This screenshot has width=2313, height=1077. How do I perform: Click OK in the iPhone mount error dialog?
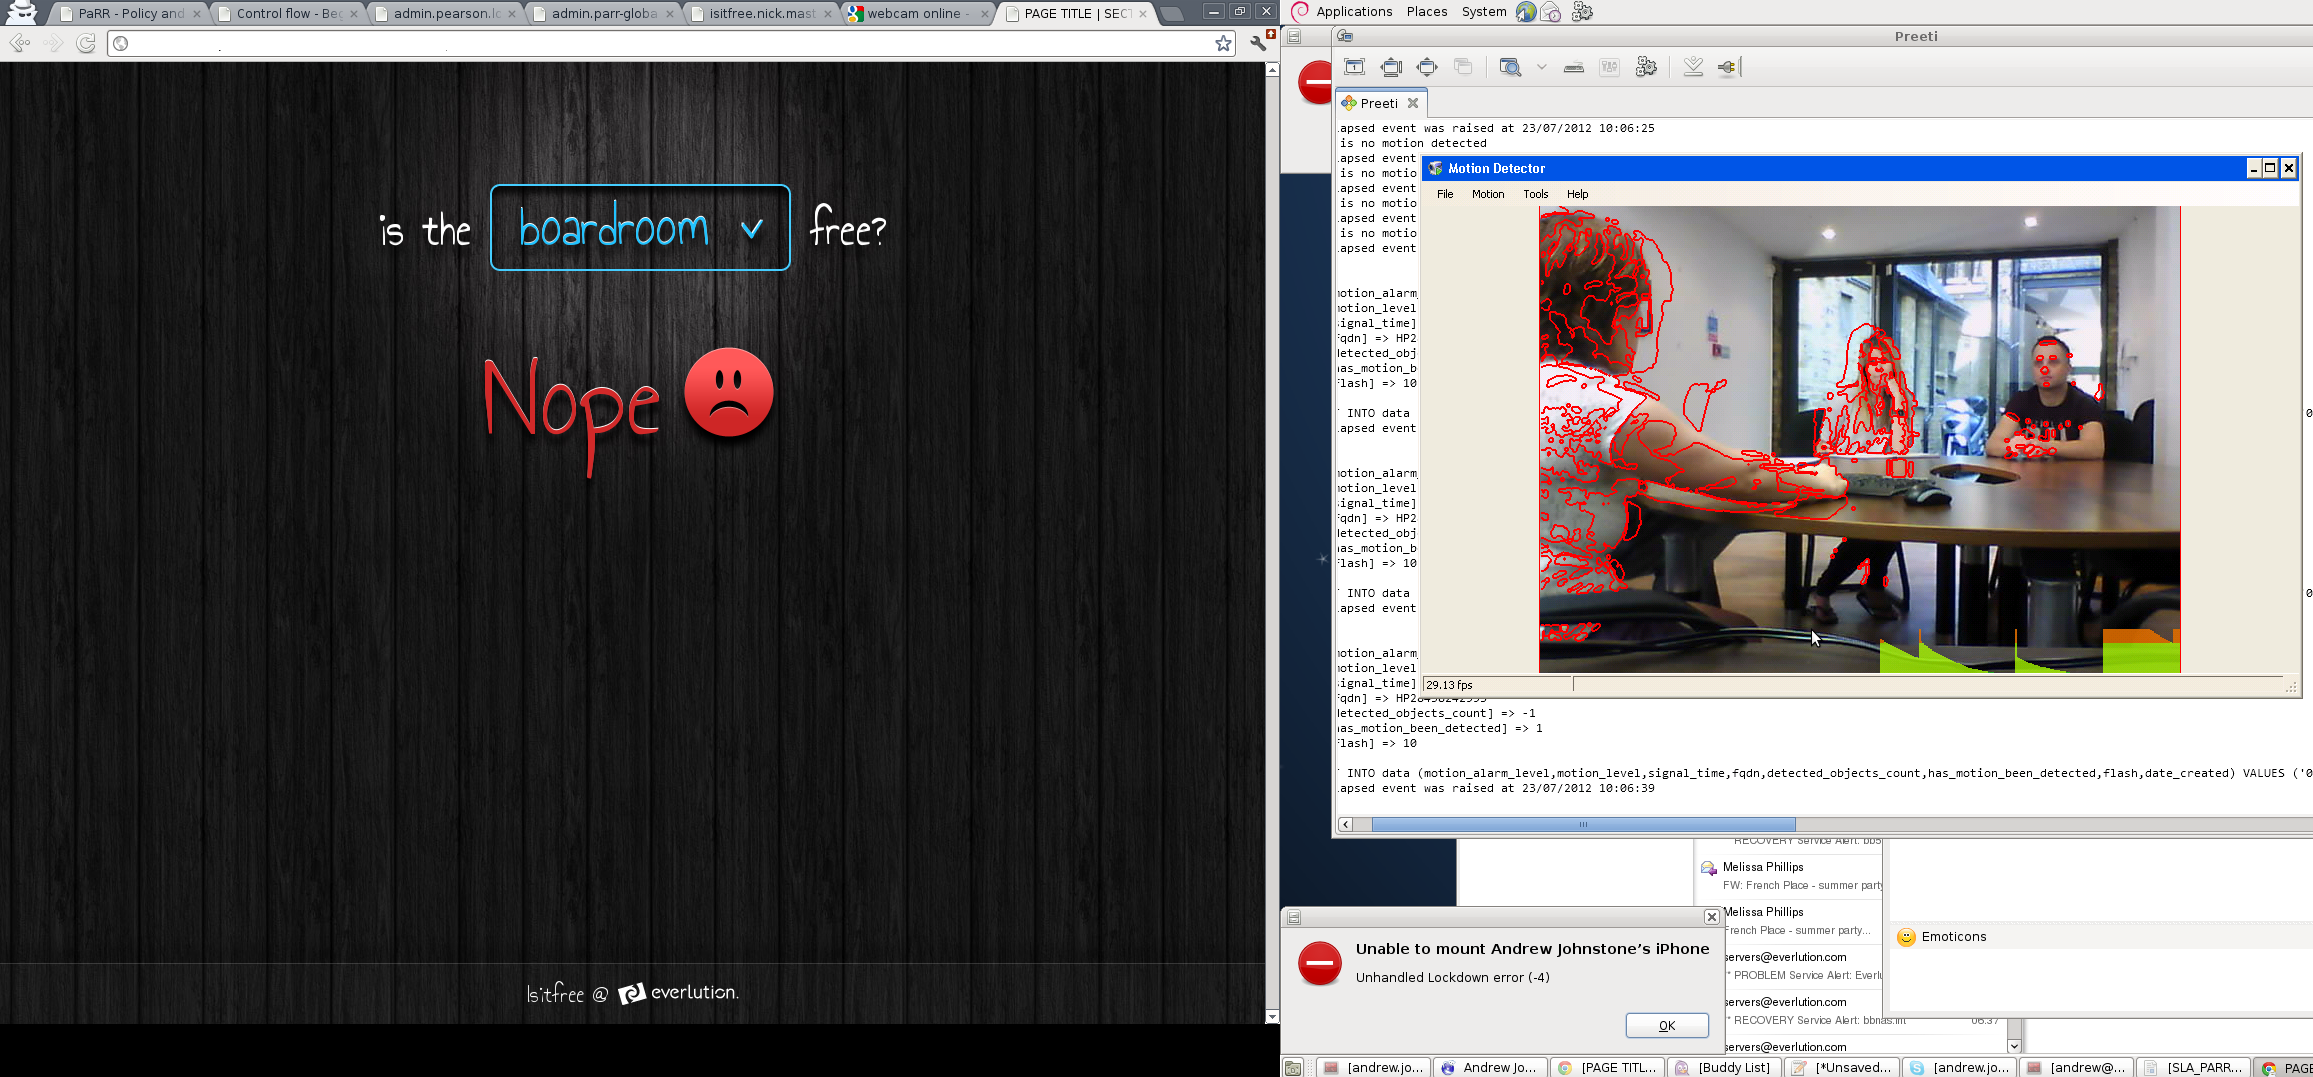(x=1667, y=1025)
